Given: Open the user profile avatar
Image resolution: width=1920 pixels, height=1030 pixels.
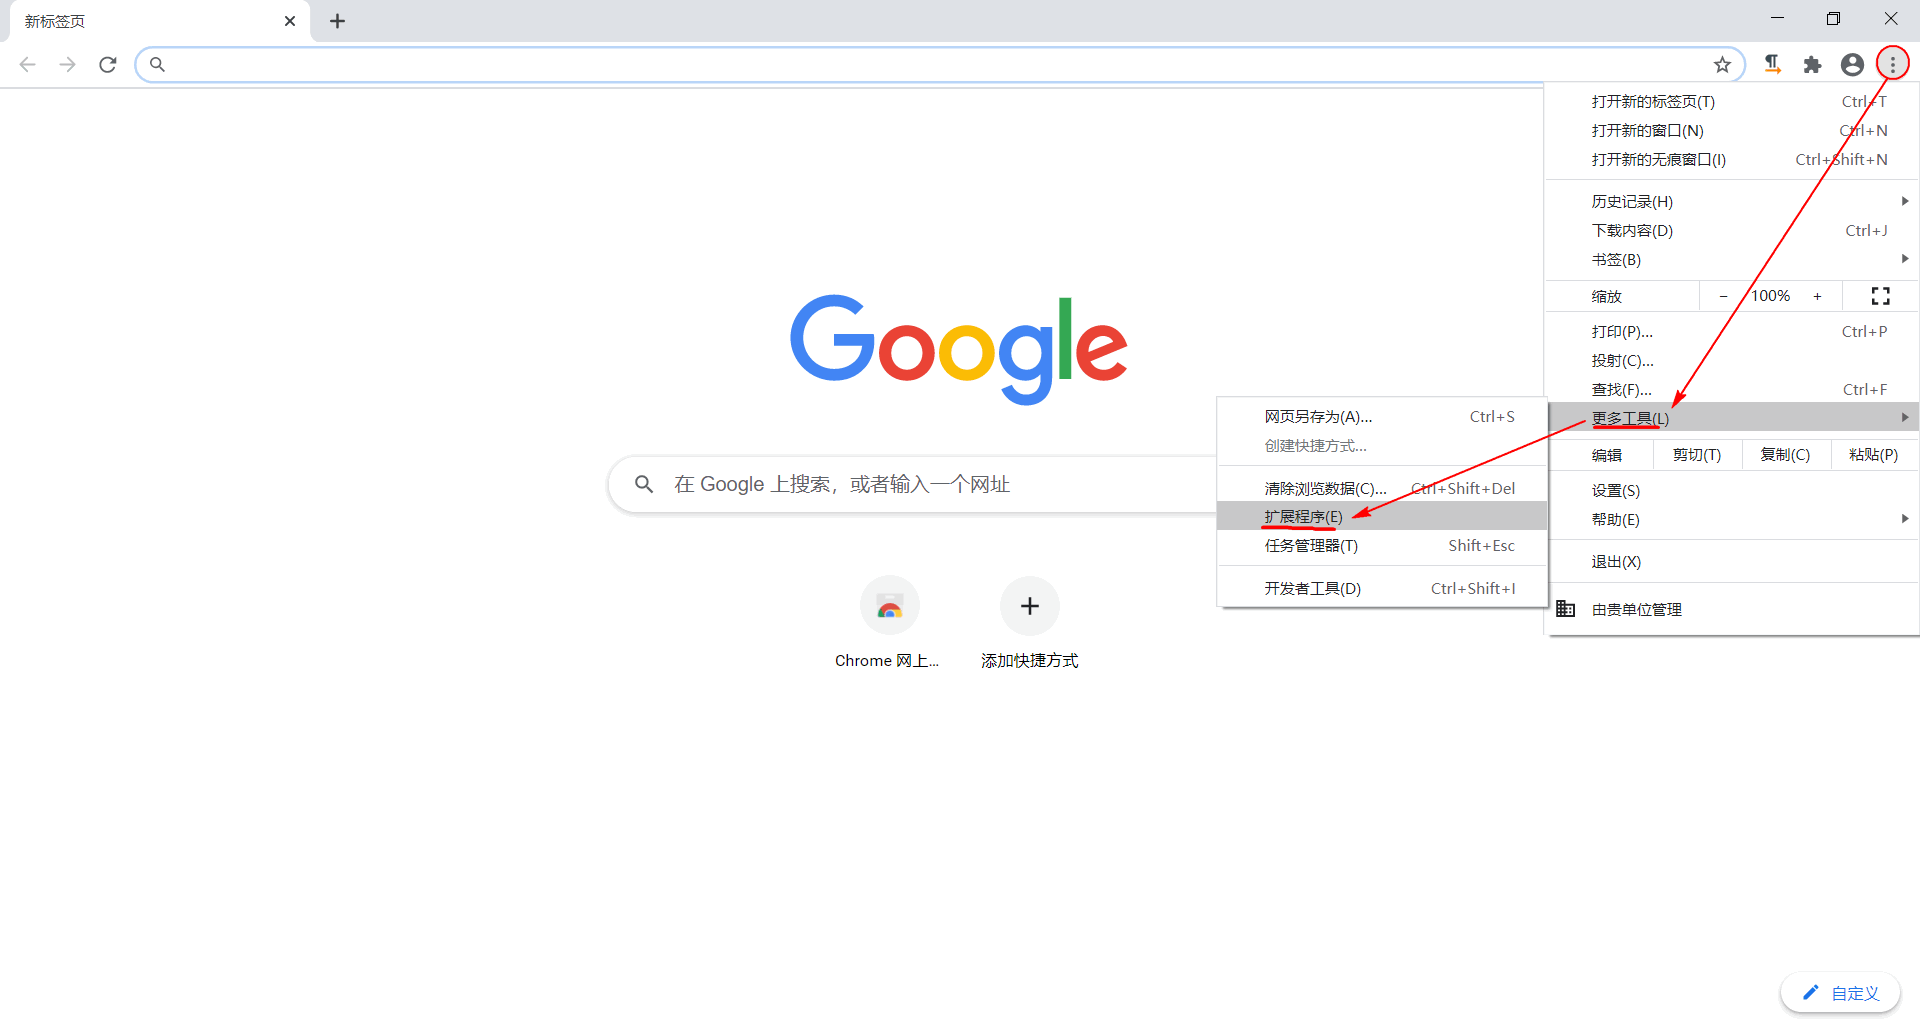Looking at the screenshot, I should [1852, 65].
